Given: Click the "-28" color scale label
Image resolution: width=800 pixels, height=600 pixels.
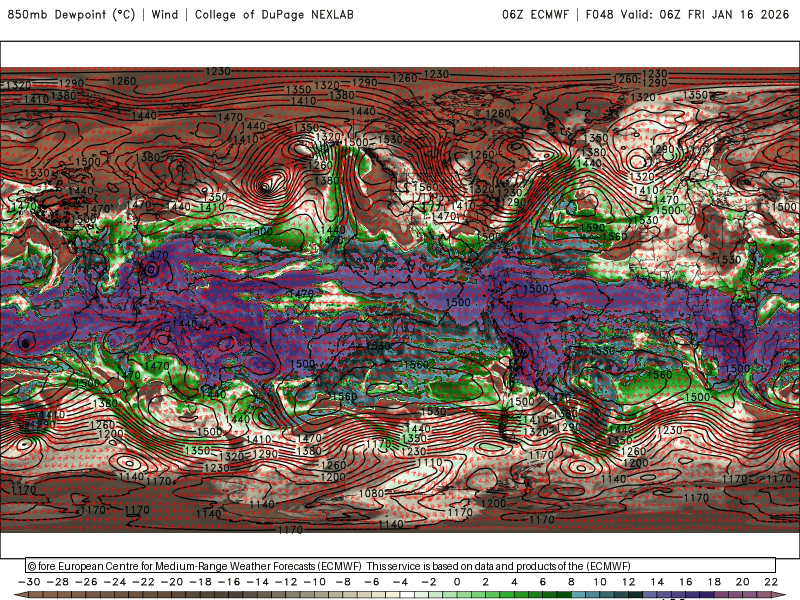Looking at the screenshot, I should (57, 582).
